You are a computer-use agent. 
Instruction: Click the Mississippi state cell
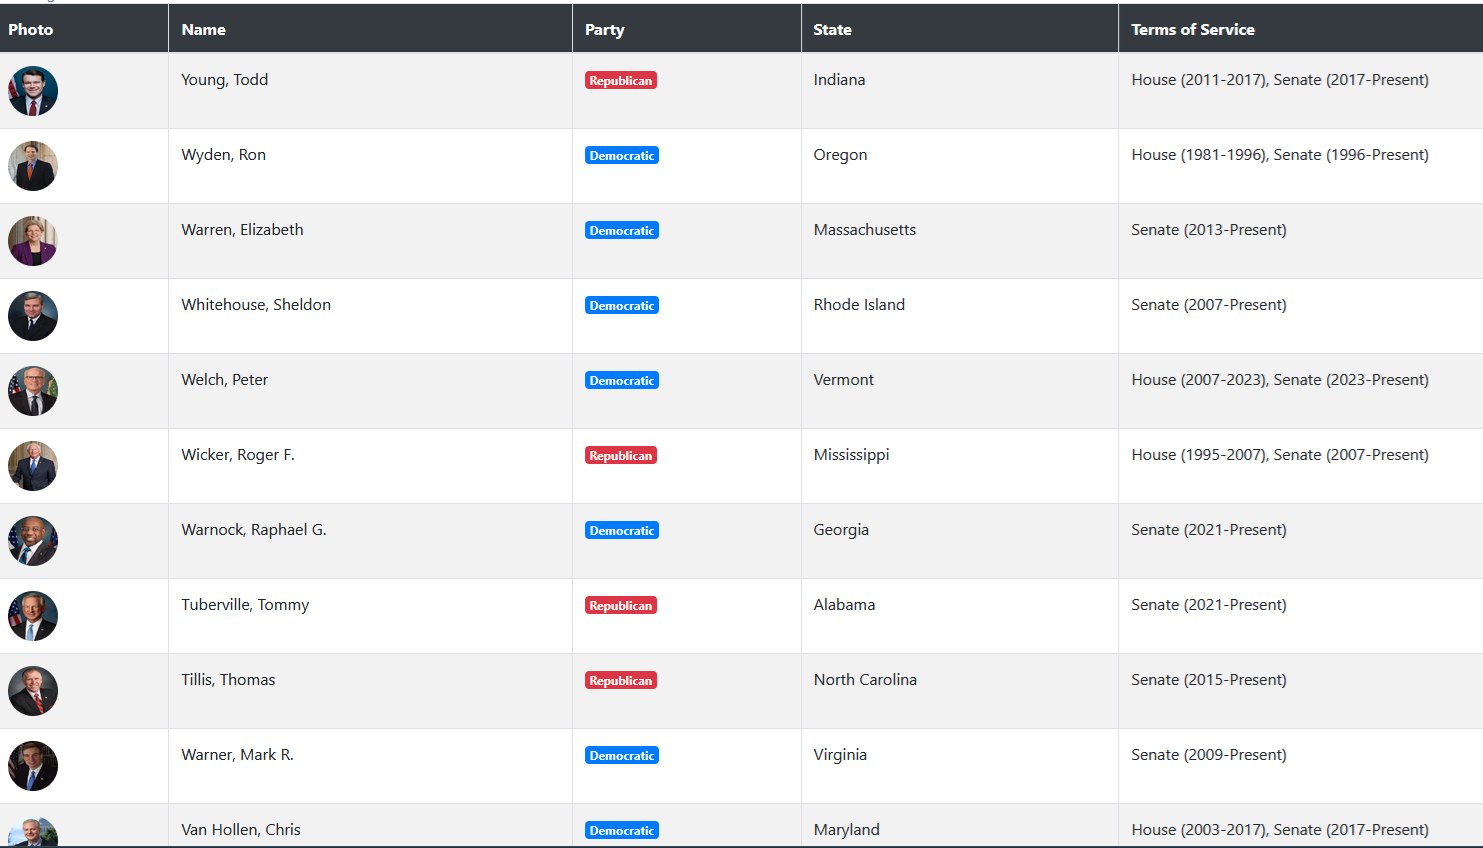[x=851, y=455]
